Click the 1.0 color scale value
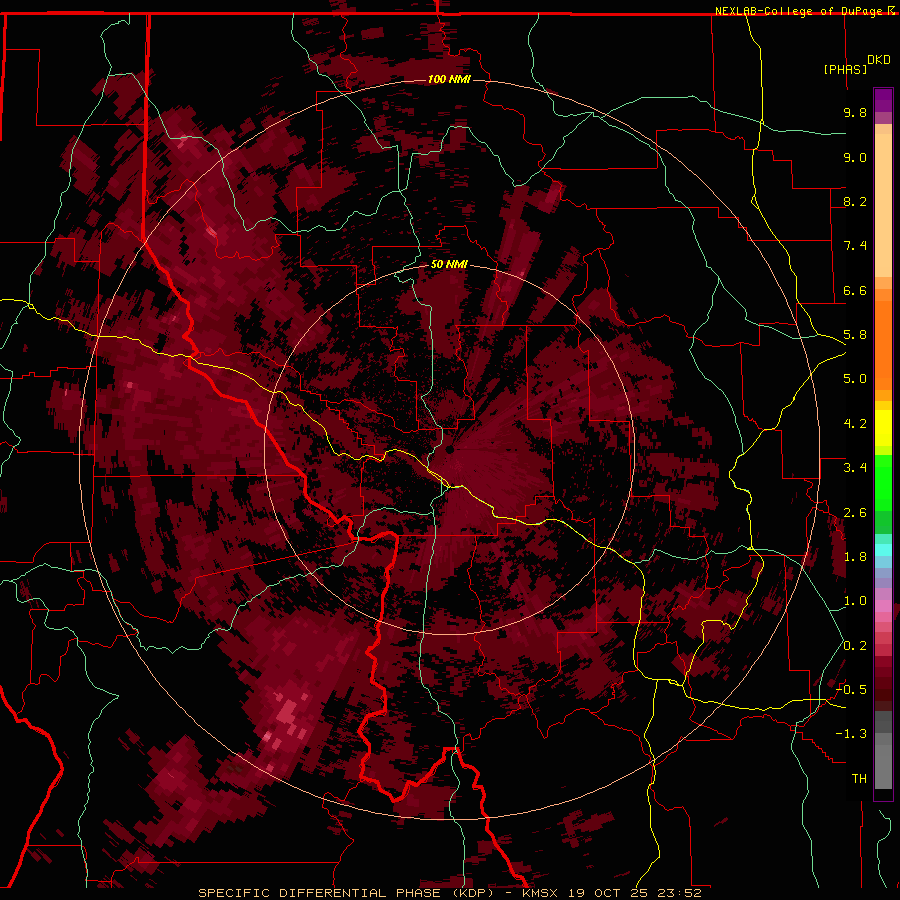Image resolution: width=900 pixels, height=900 pixels. (x=855, y=601)
